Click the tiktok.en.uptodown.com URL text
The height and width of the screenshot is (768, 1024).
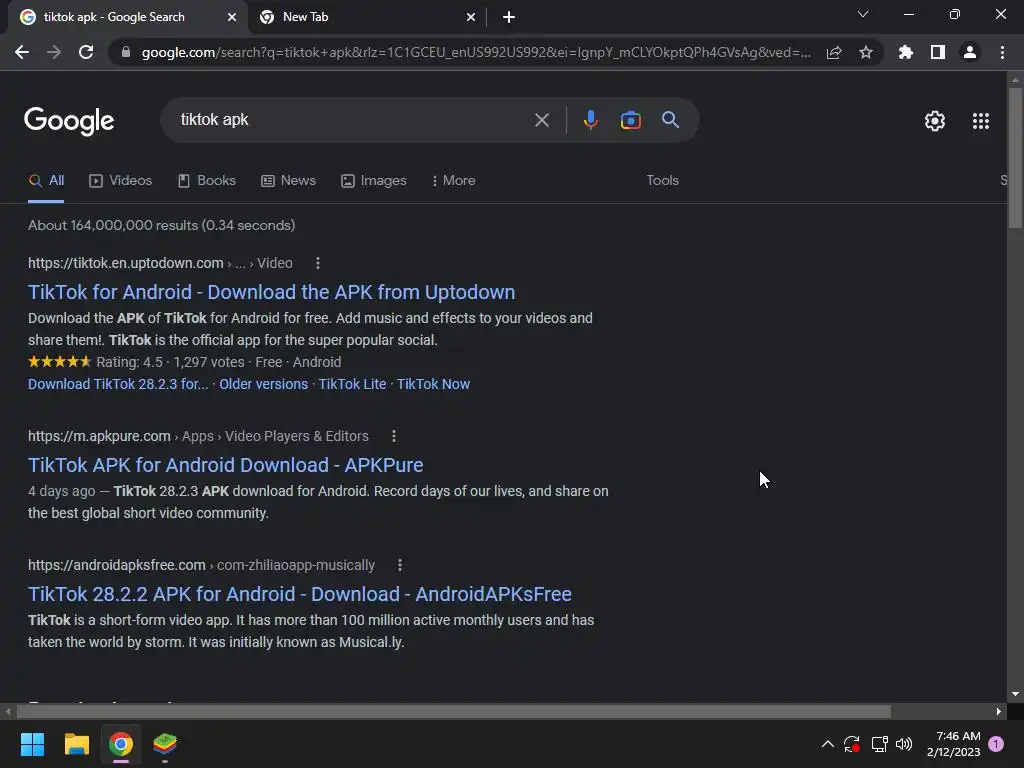click(125, 263)
